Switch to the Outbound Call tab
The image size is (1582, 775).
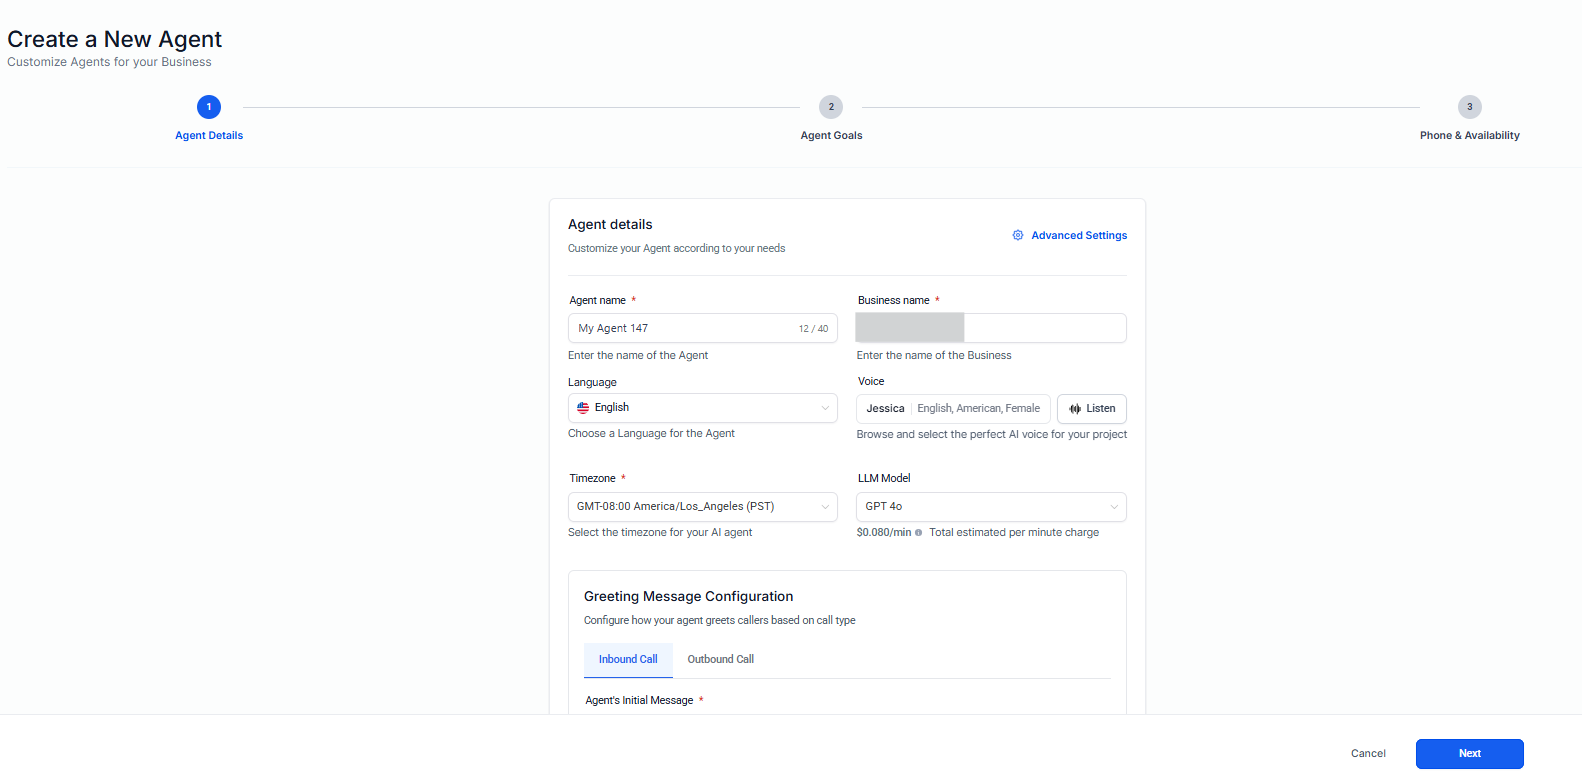click(720, 660)
